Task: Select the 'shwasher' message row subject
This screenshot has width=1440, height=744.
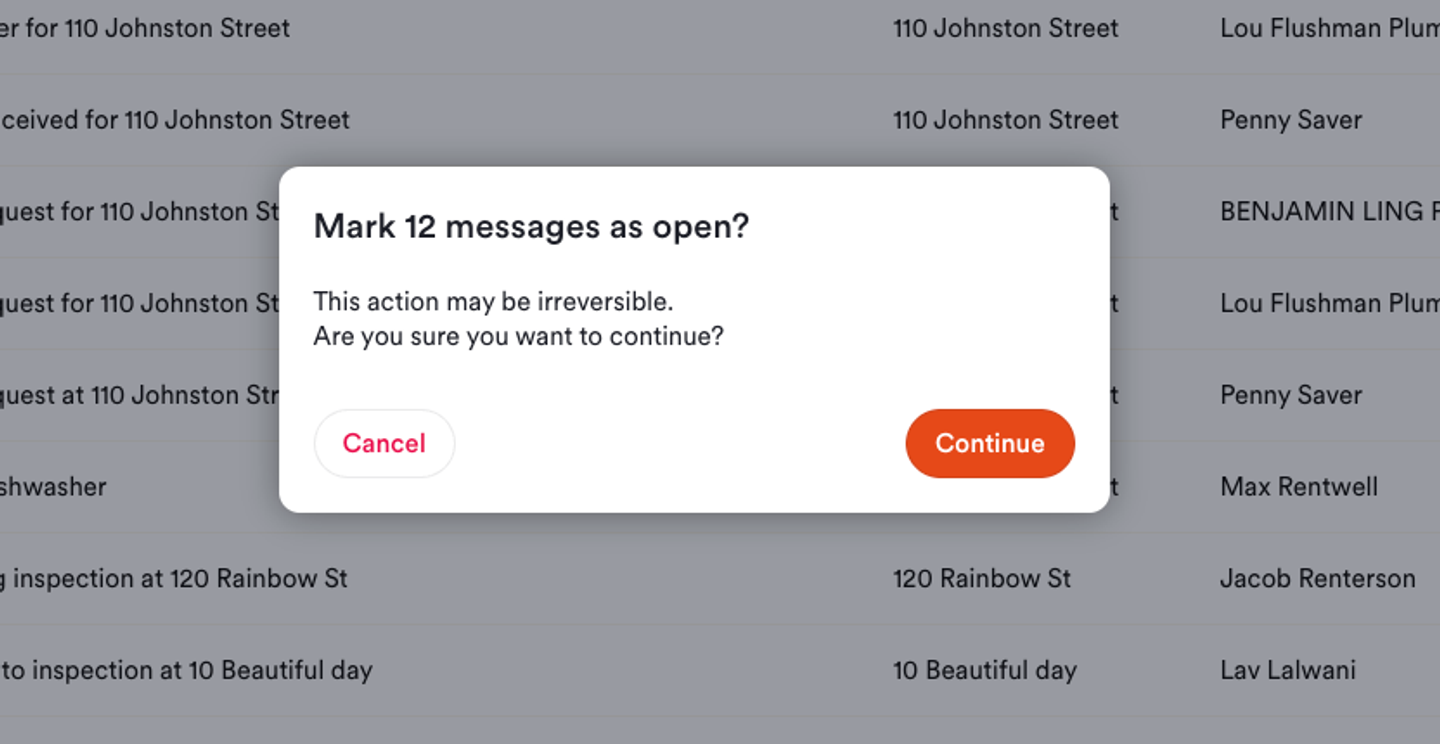Action: [x=53, y=487]
